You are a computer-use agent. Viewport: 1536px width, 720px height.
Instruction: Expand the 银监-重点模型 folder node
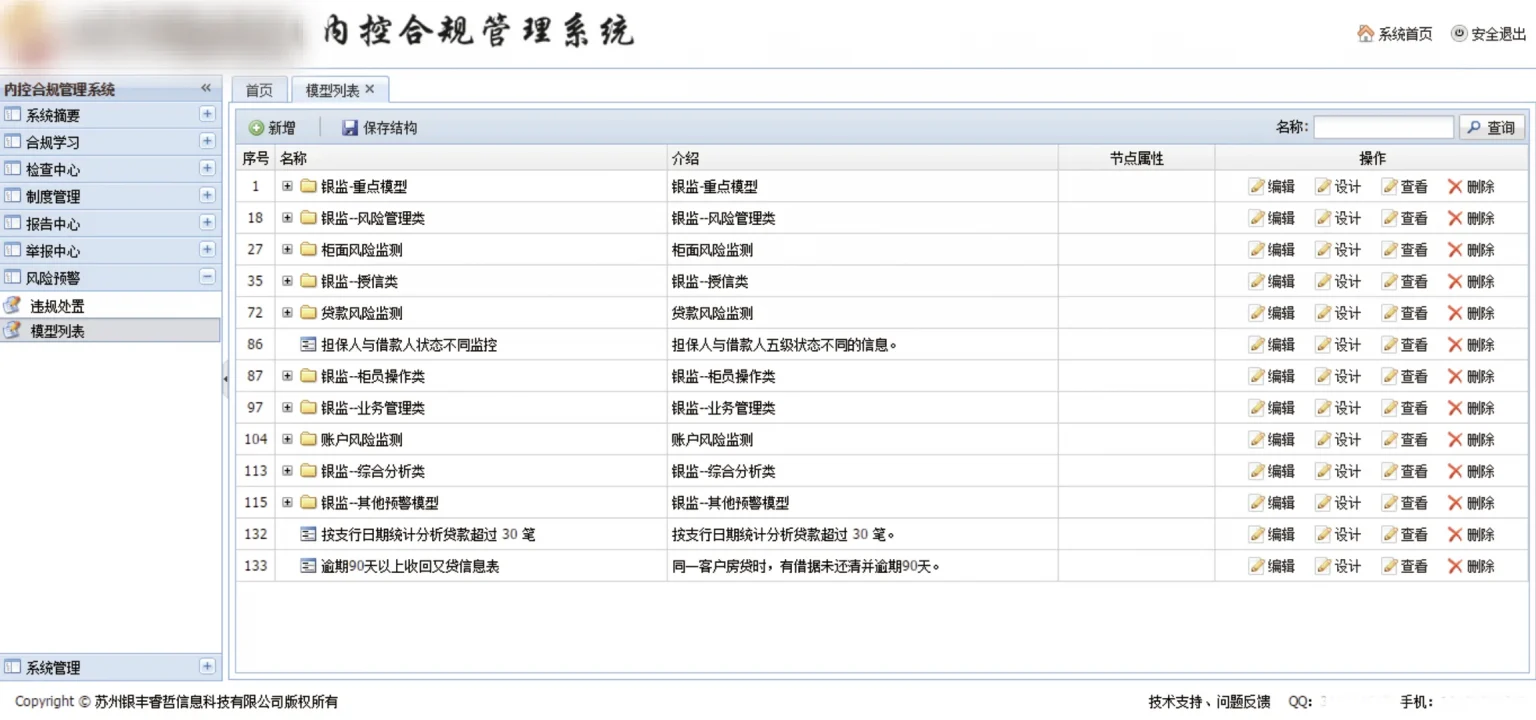pos(287,186)
